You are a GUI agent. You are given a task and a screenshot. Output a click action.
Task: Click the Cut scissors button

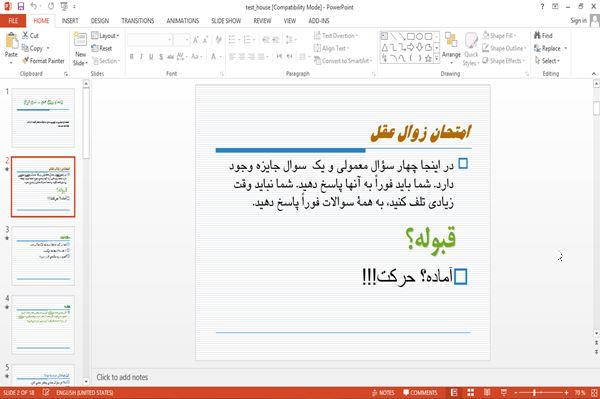click(x=30, y=36)
